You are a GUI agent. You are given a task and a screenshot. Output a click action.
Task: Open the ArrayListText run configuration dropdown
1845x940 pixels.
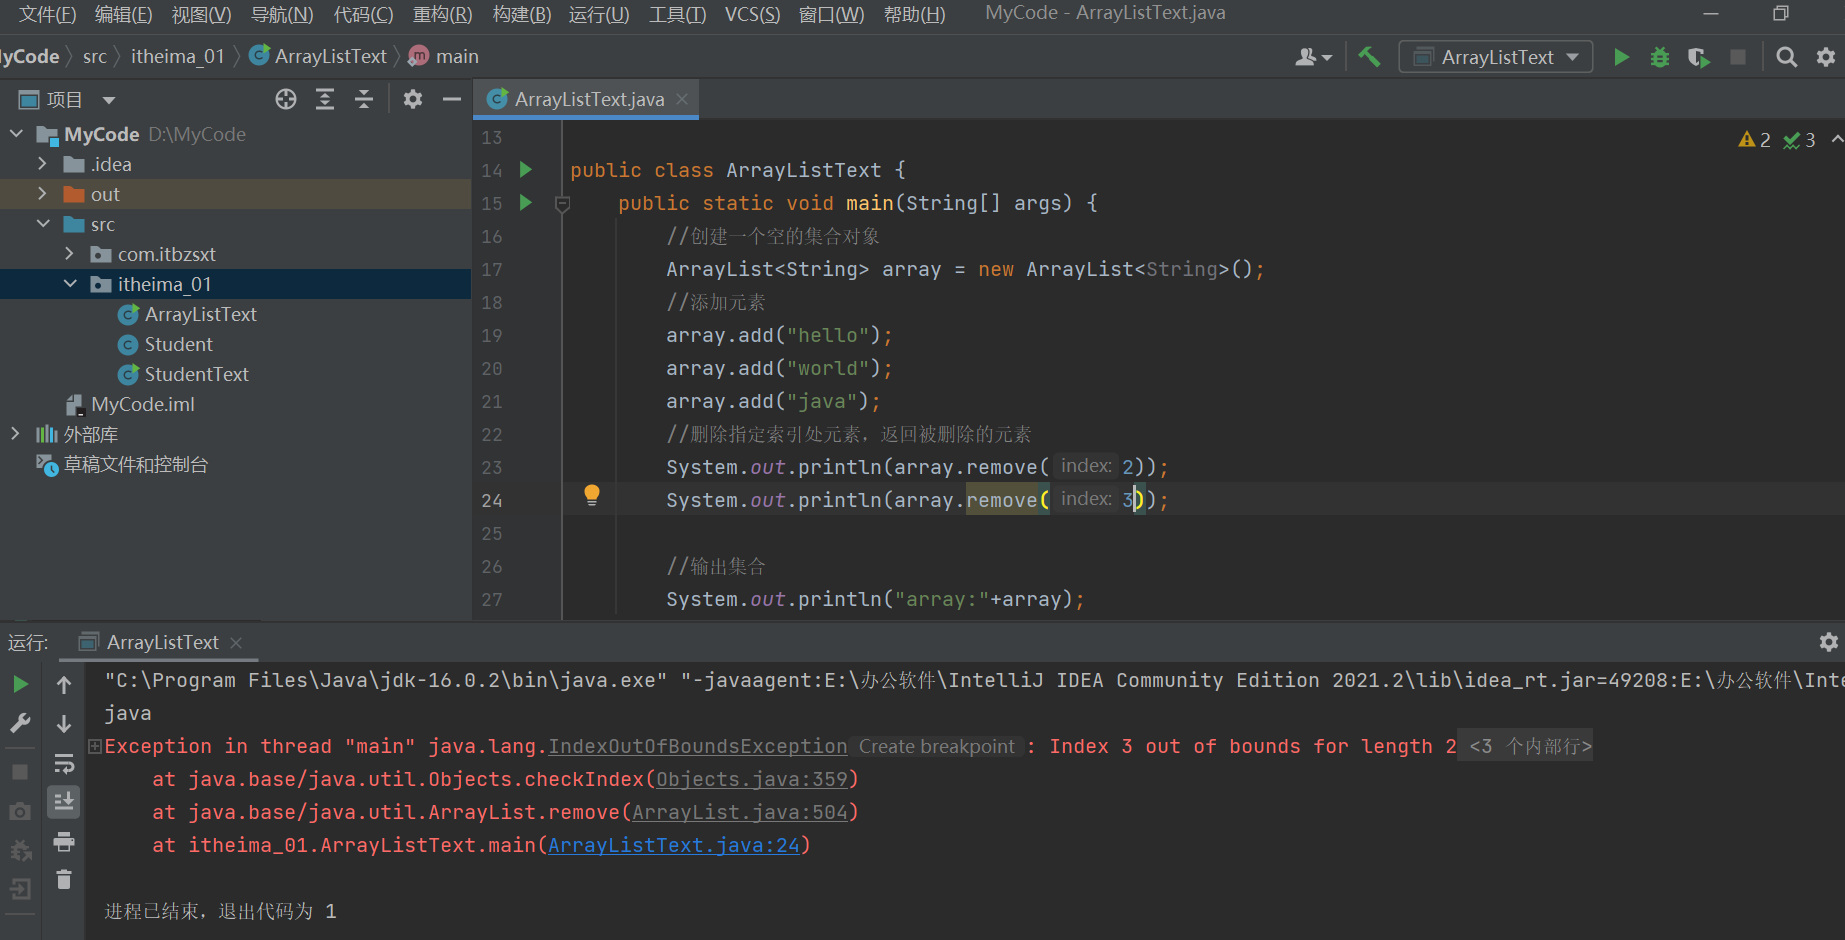(1496, 57)
